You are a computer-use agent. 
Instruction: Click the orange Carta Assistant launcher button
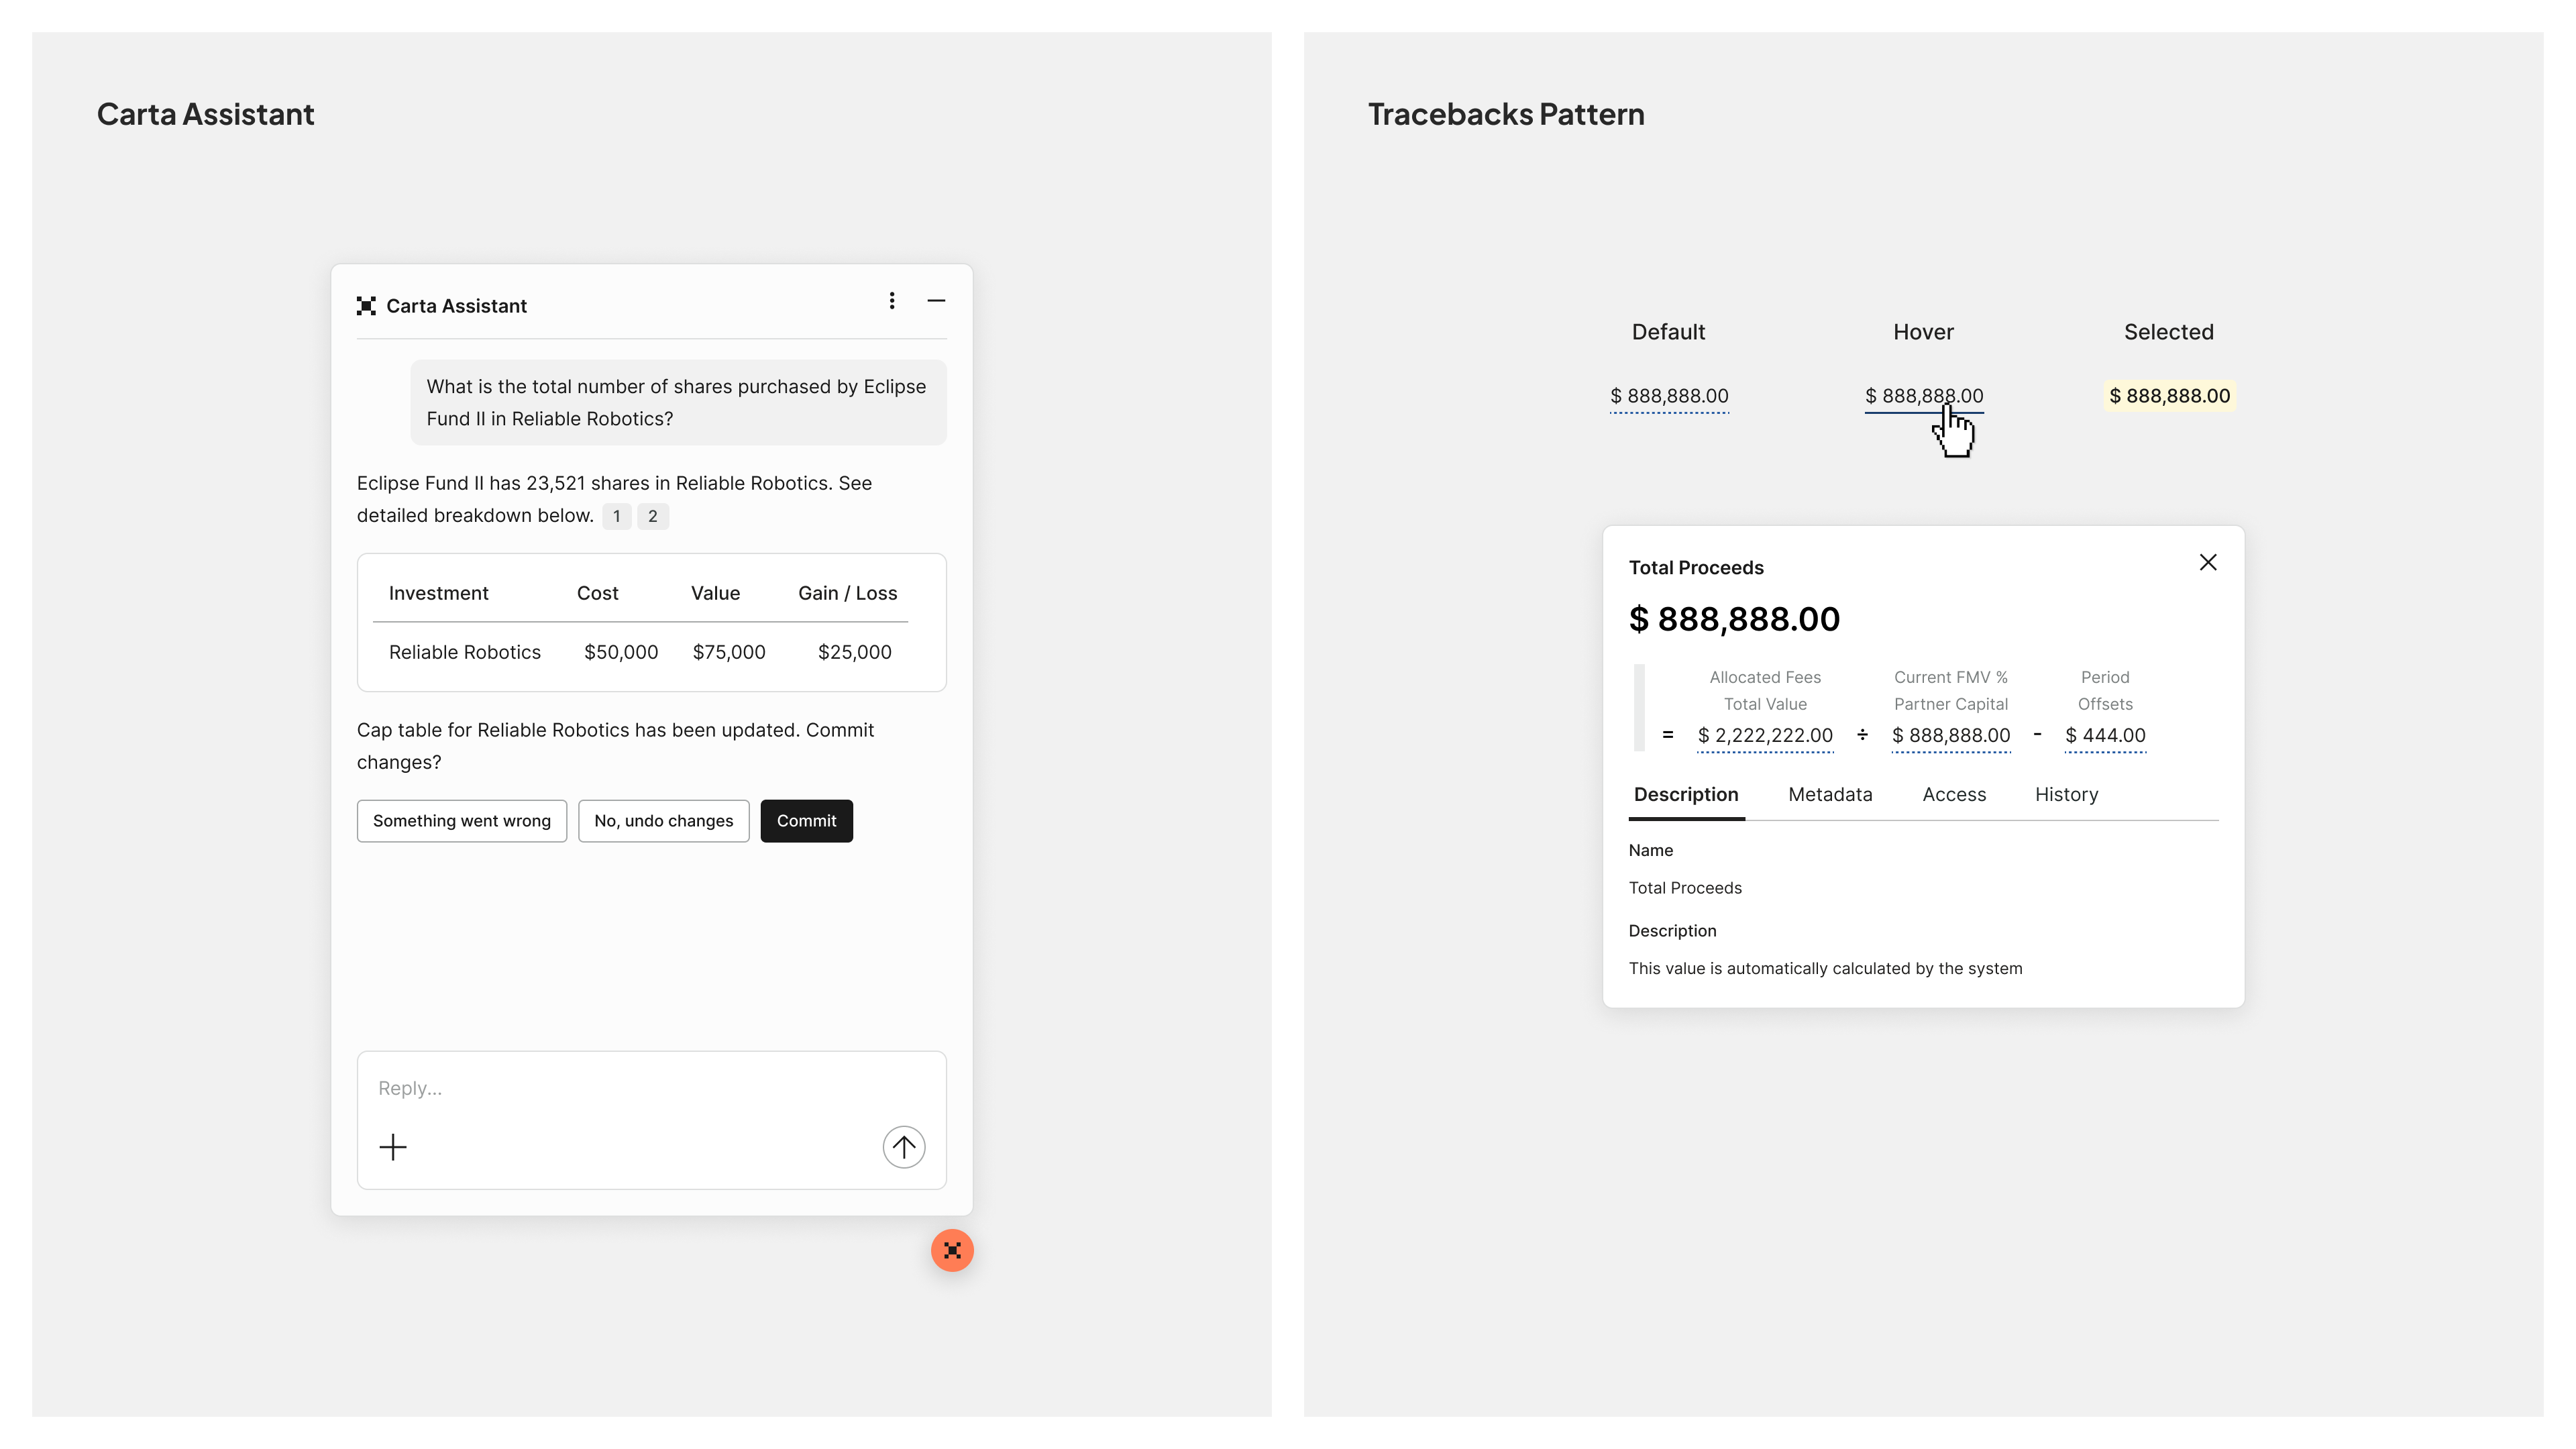pyautogui.click(x=952, y=1250)
